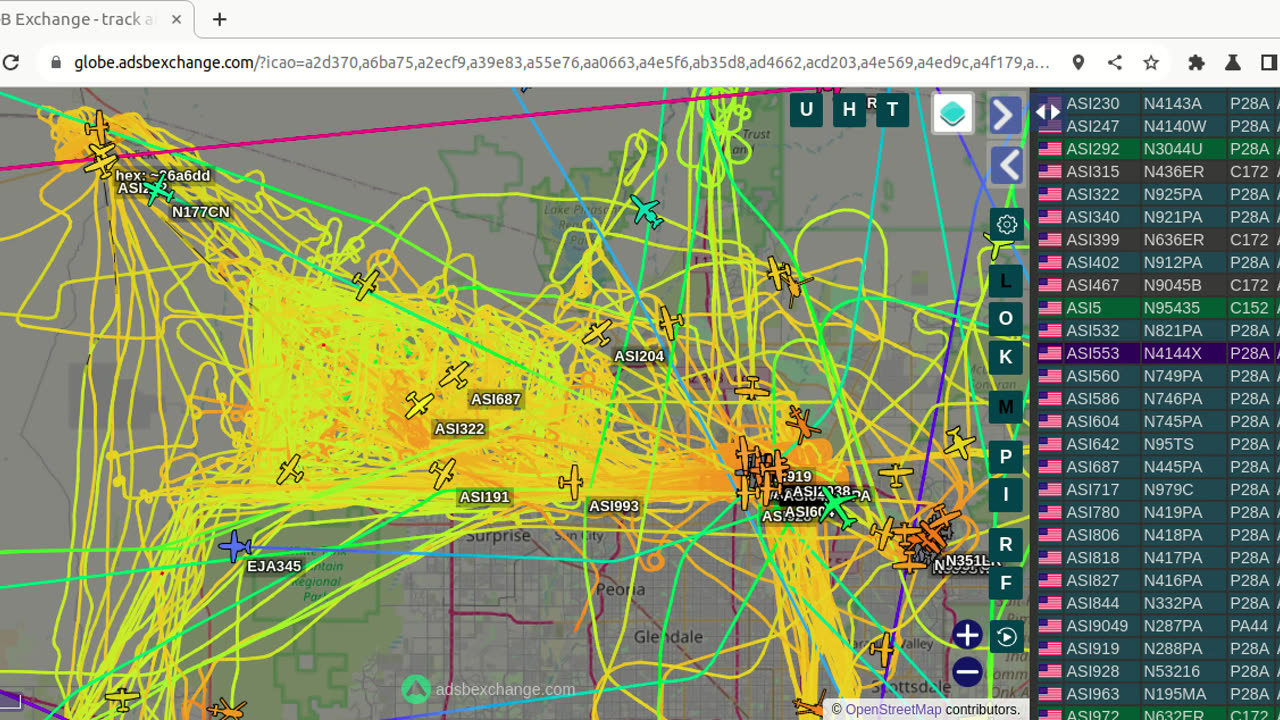Viewport: 1280px width, 720px height.
Task: Toggle the M map option button
Action: pos(1006,407)
